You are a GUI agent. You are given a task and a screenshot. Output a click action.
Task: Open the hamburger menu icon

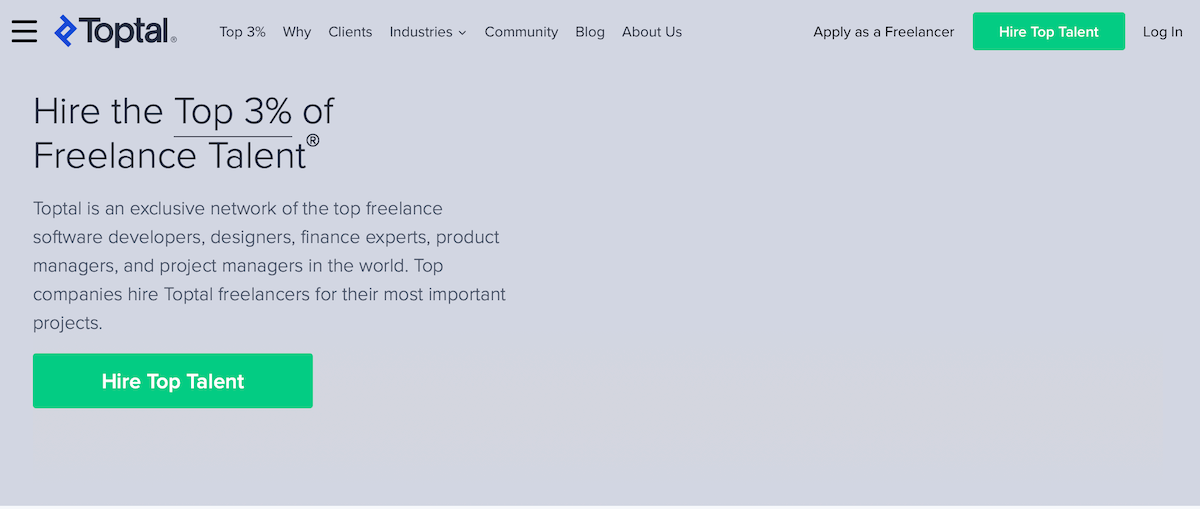pos(24,32)
